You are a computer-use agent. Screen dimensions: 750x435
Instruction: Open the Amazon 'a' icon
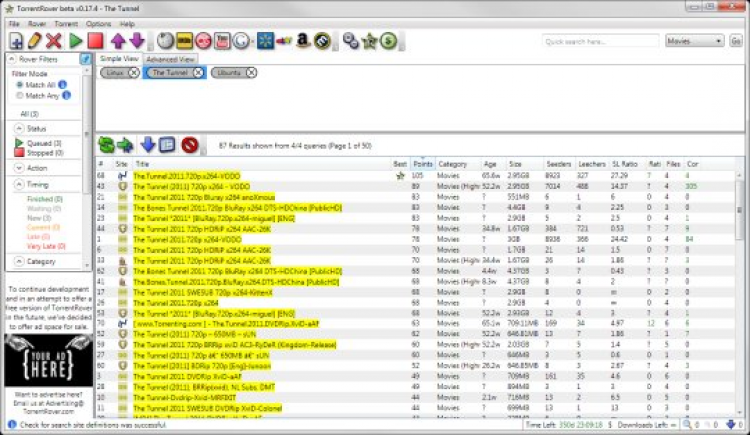303,41
